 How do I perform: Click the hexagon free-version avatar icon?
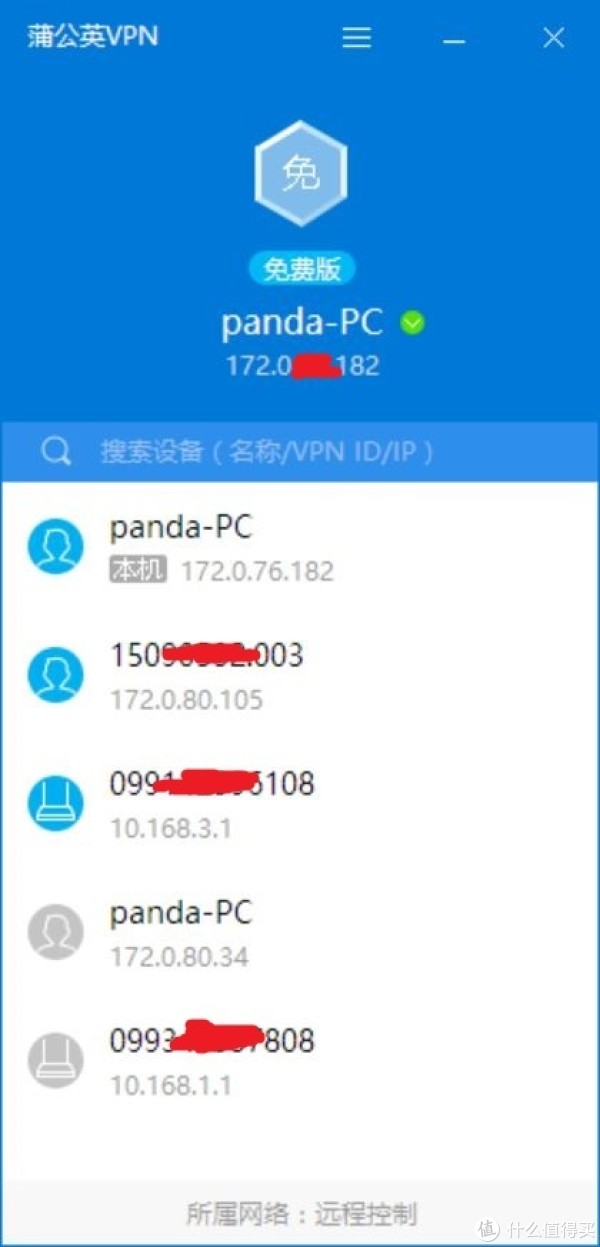point(301,176)
